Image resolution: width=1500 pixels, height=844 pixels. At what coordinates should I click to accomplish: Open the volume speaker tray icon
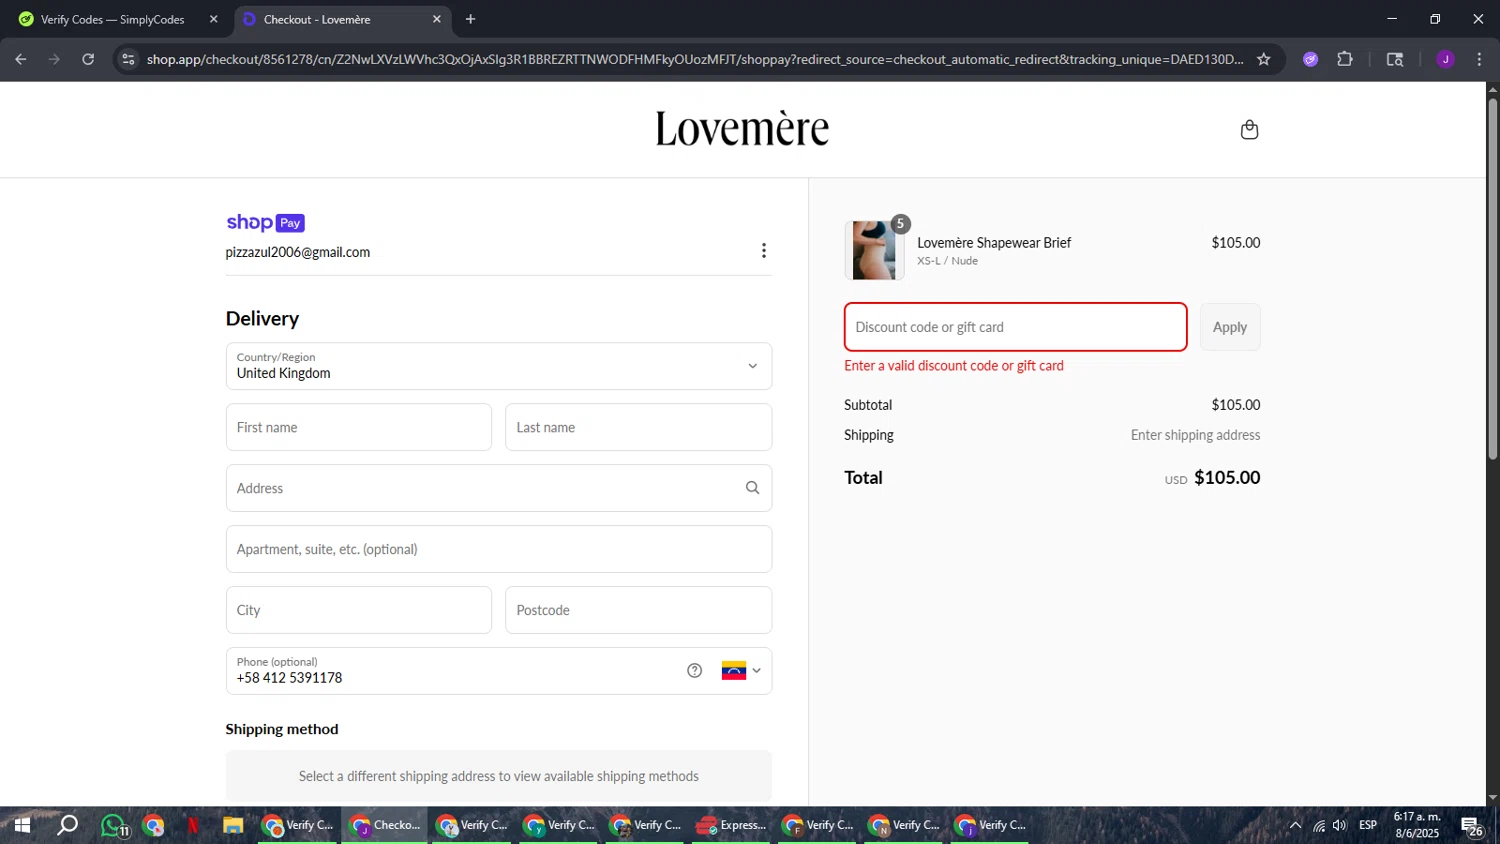1340,825
